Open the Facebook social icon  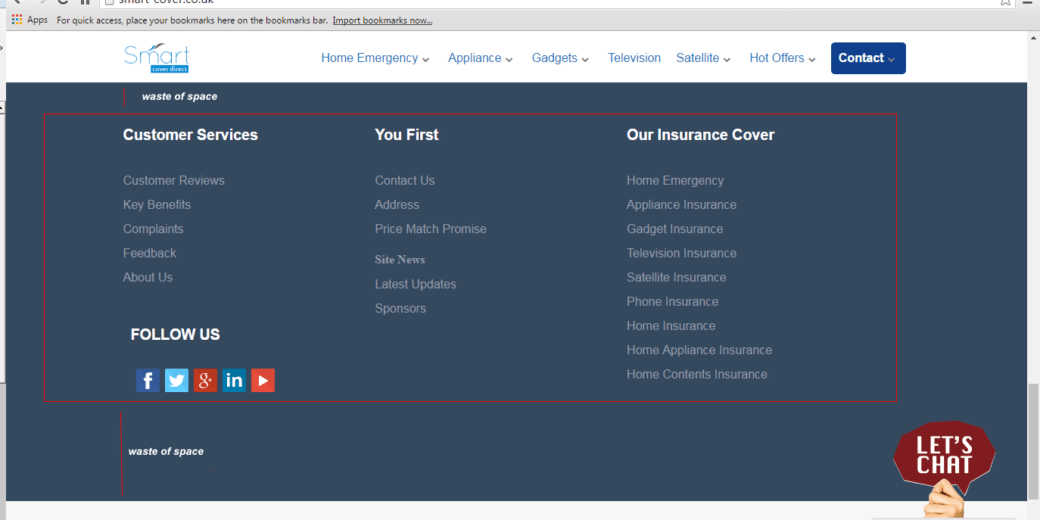(147, 380)
